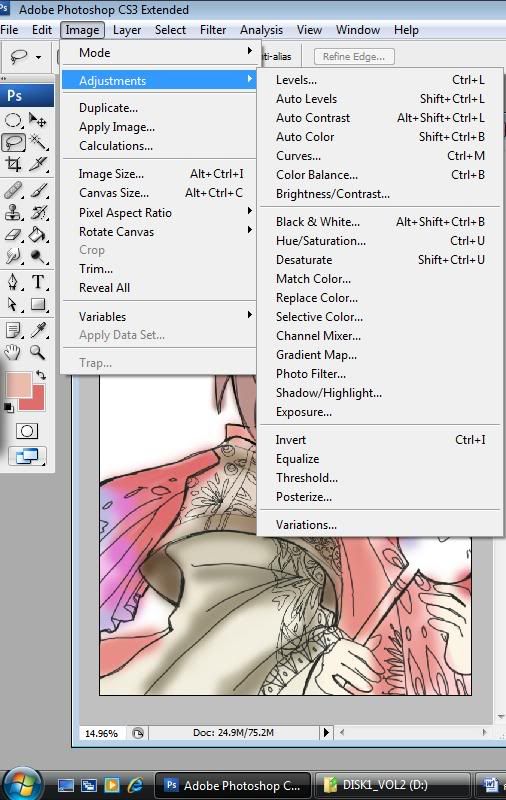This screenshot has width=506, height=800.
Task: Toggle Quick Mask mode
Action: point(27,431)
